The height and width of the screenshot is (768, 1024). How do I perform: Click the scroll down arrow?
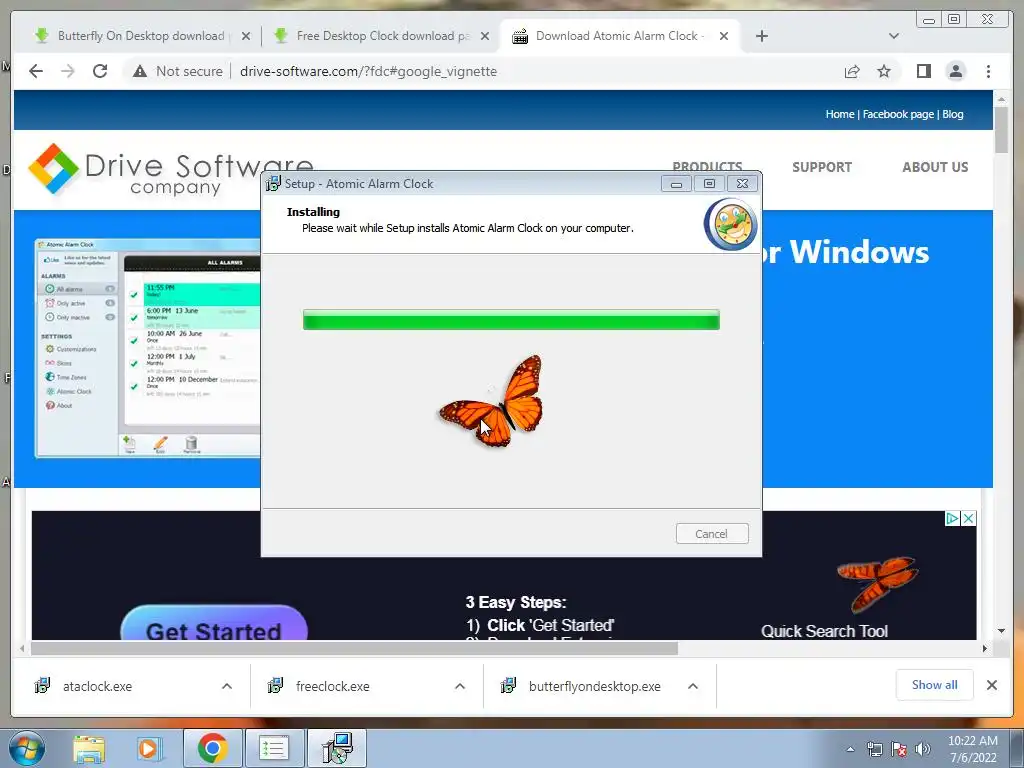[1001, 632]
